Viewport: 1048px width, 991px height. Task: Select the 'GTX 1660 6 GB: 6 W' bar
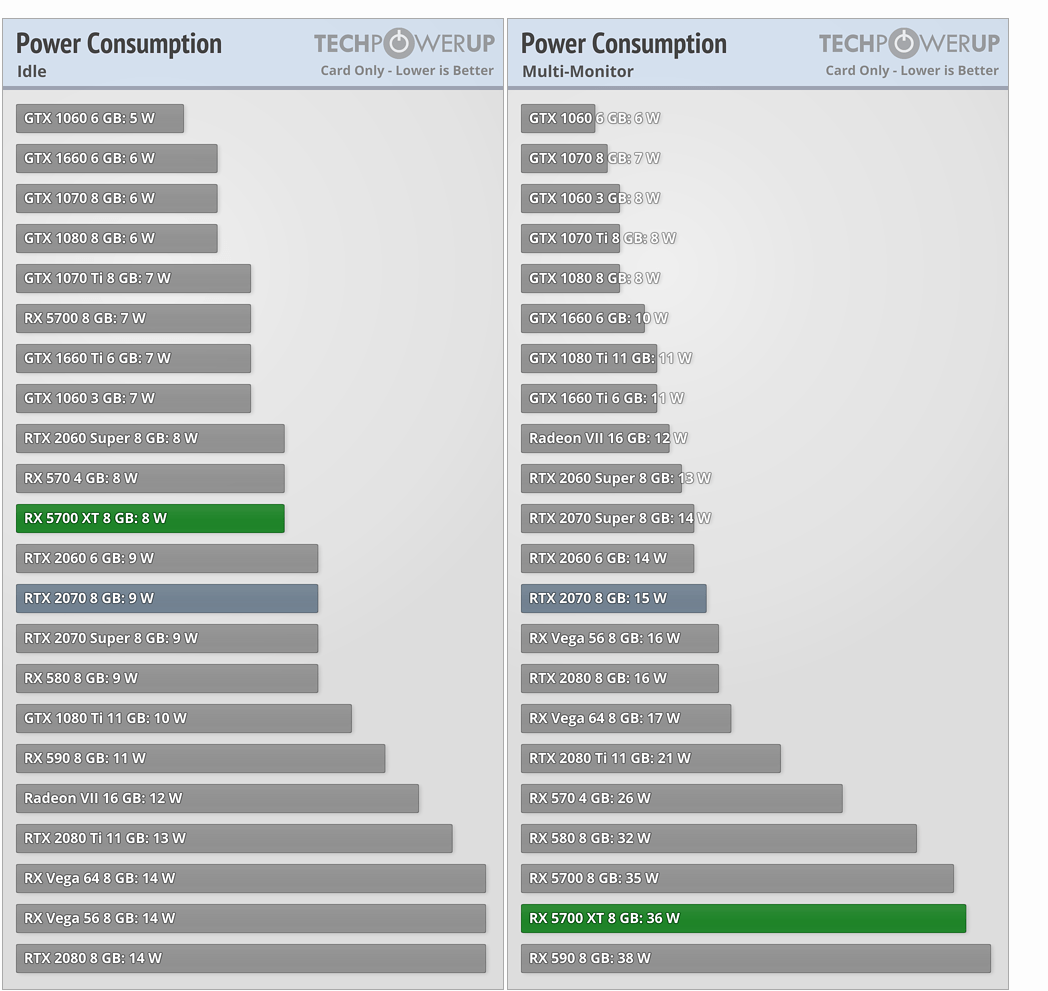(116, 158)
